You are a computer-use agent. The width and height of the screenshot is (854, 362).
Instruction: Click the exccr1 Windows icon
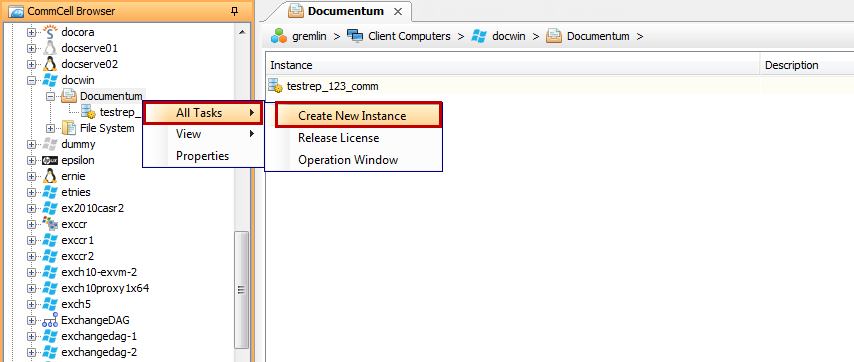click(50, 240)
